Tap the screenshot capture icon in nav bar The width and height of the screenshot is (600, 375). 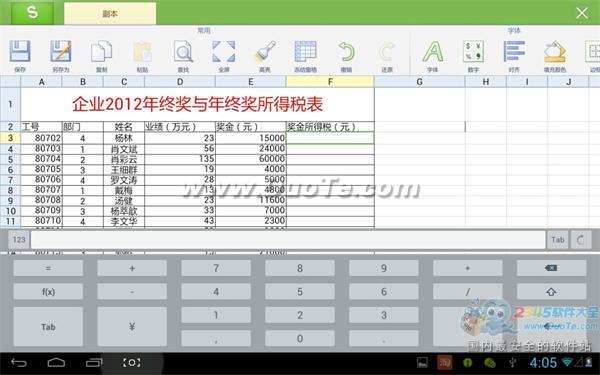[131, 362]
